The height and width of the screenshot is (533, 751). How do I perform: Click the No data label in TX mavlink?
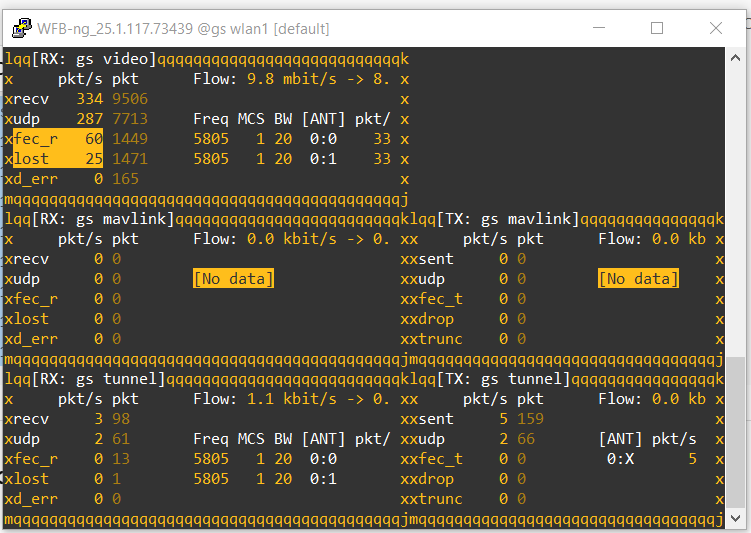638,279
